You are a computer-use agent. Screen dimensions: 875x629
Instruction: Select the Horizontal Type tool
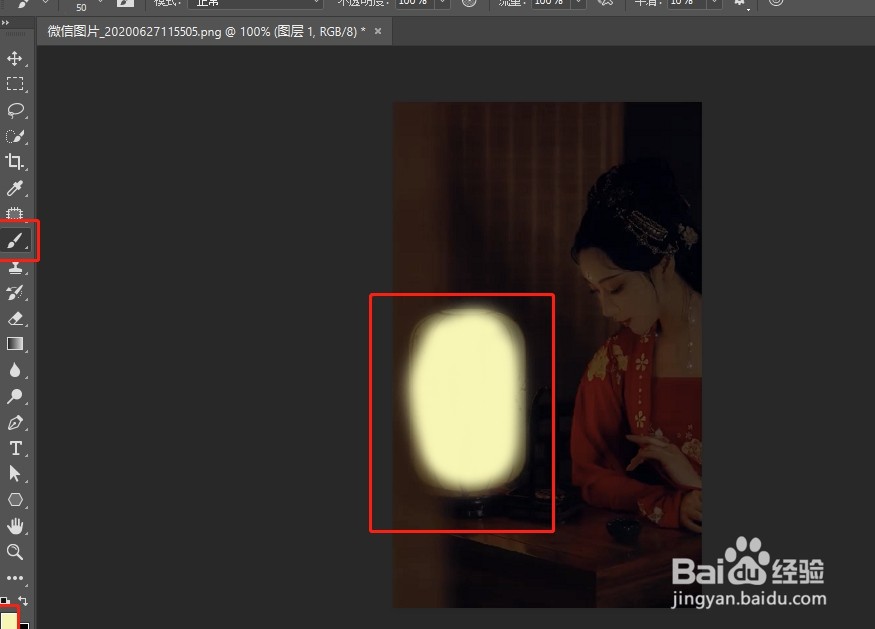pos(15,448)
